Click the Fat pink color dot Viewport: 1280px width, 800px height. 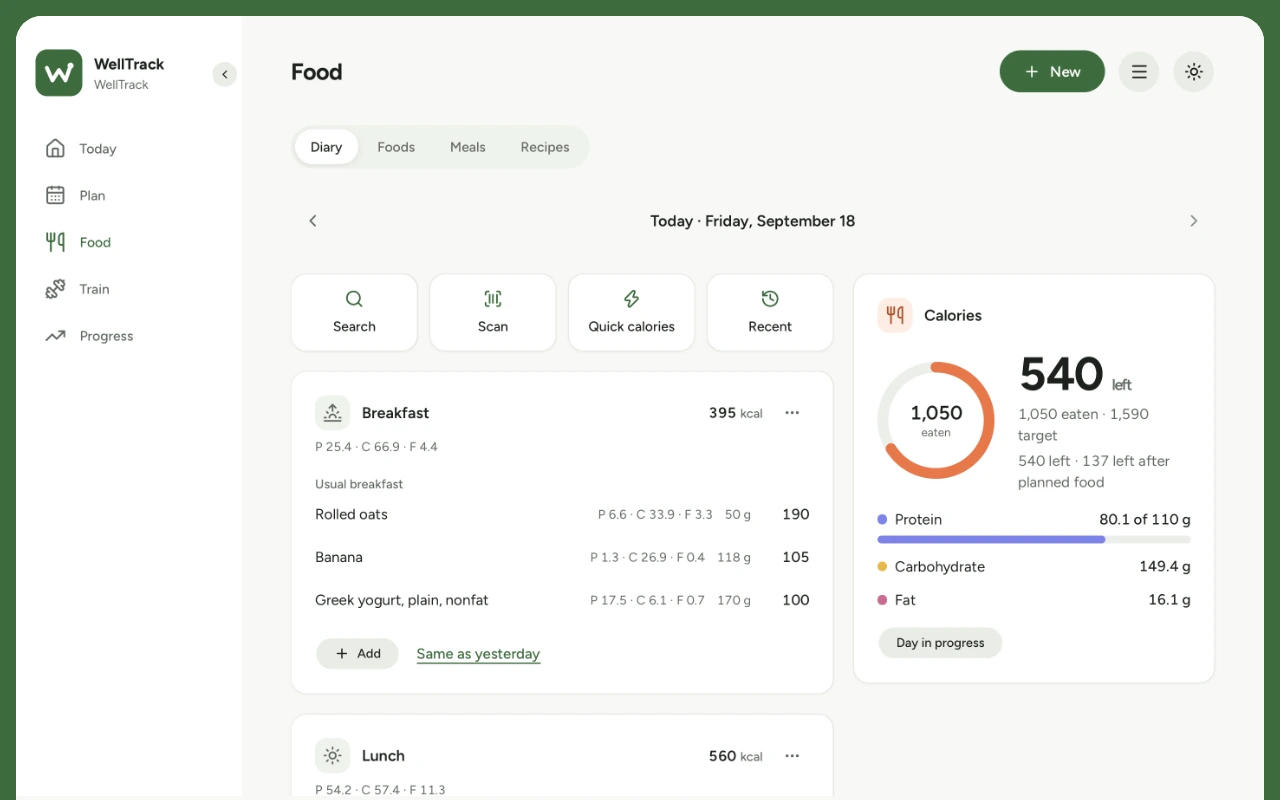click(882, 600)
